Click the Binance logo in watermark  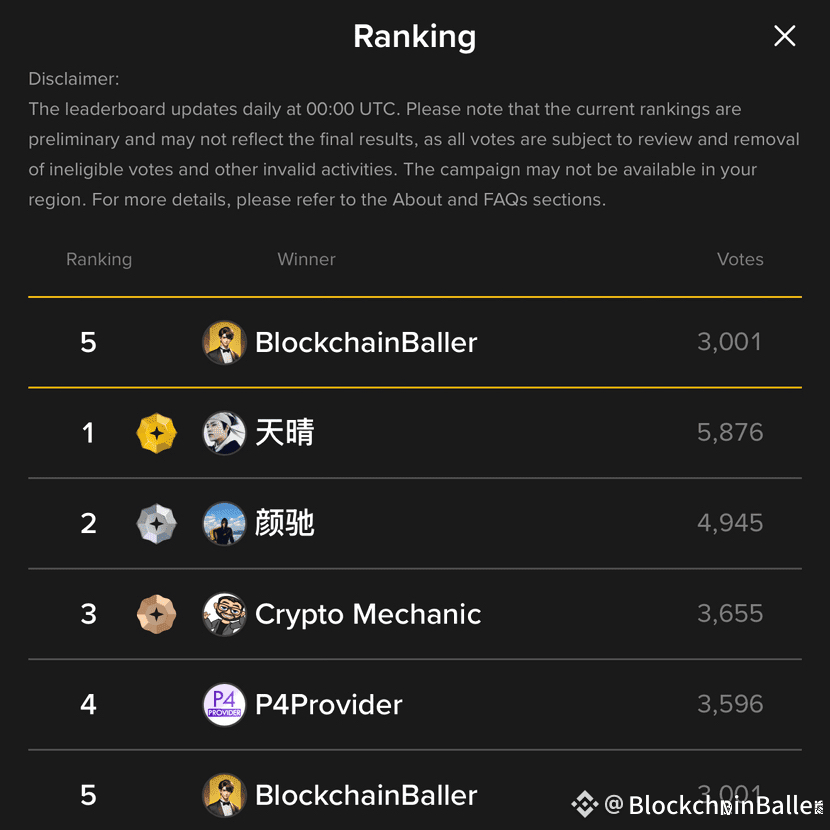pos(585,804)
